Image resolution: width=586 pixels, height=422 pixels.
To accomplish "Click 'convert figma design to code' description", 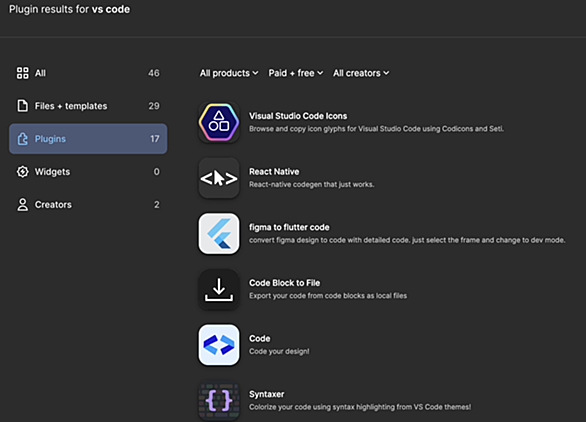I will (407, 240).
